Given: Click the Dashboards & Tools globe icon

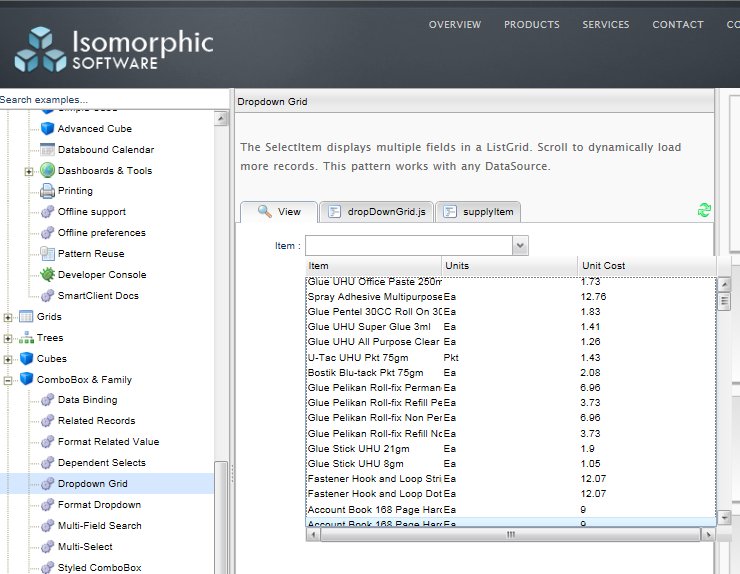Looking at the screenshot, I should click(47, 171).
